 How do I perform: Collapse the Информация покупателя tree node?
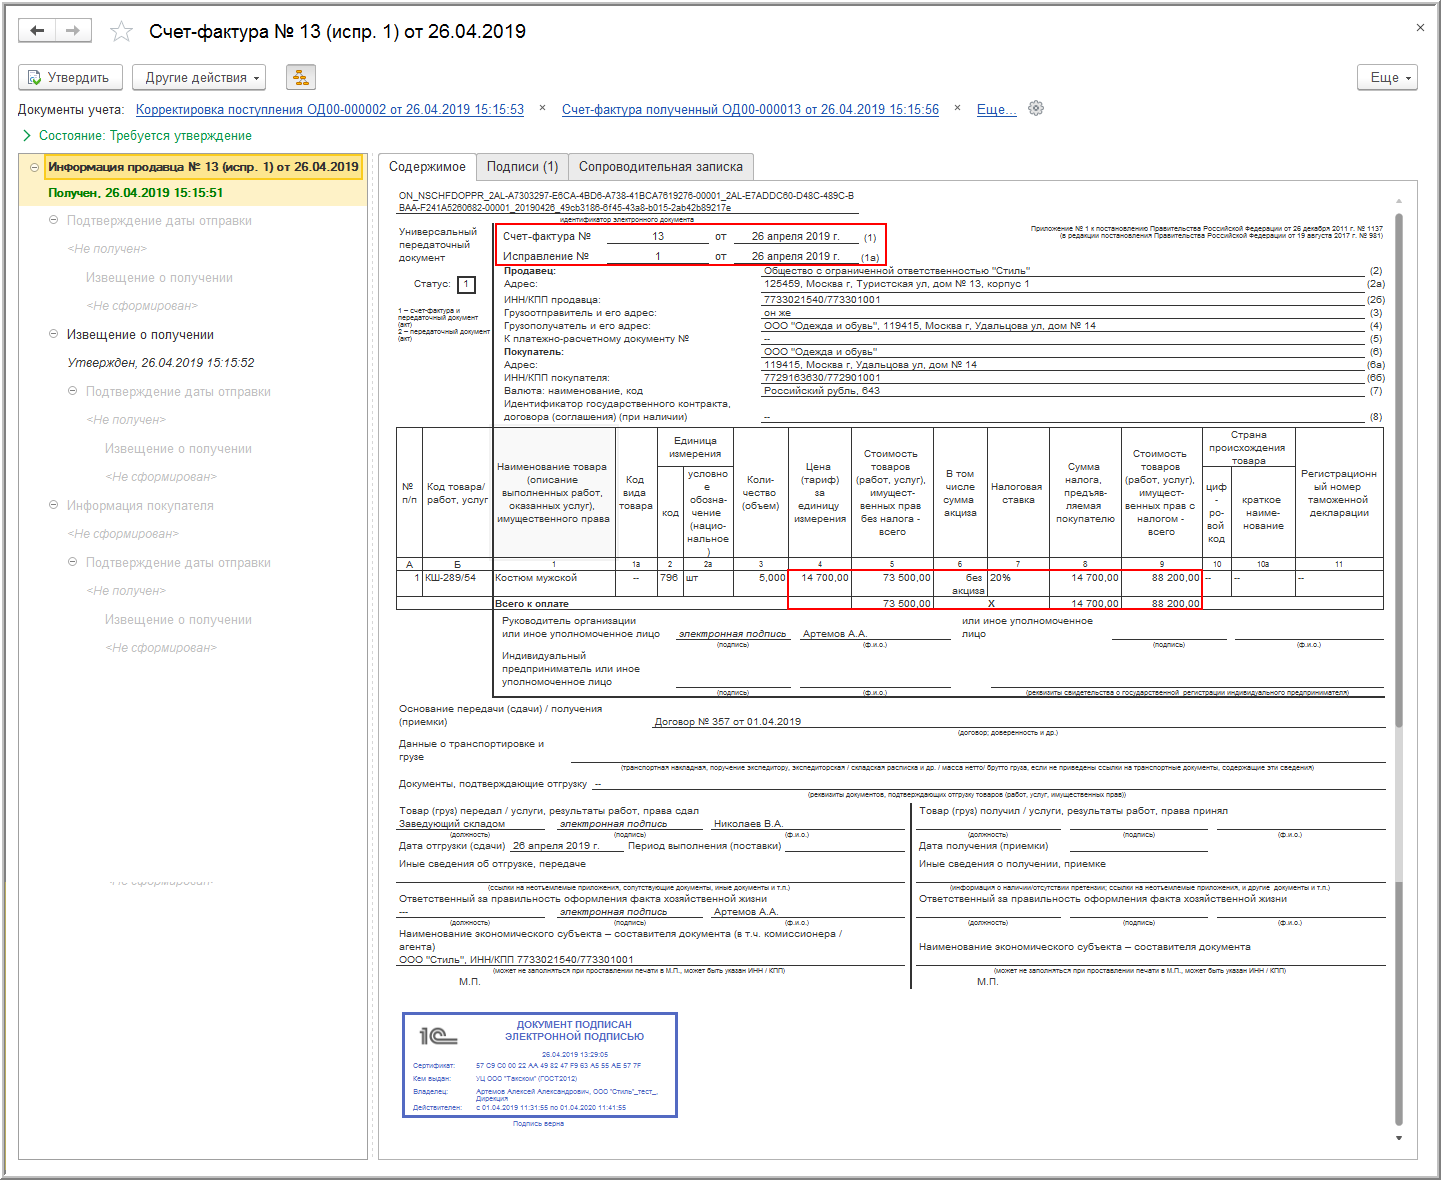pos(54,505)
